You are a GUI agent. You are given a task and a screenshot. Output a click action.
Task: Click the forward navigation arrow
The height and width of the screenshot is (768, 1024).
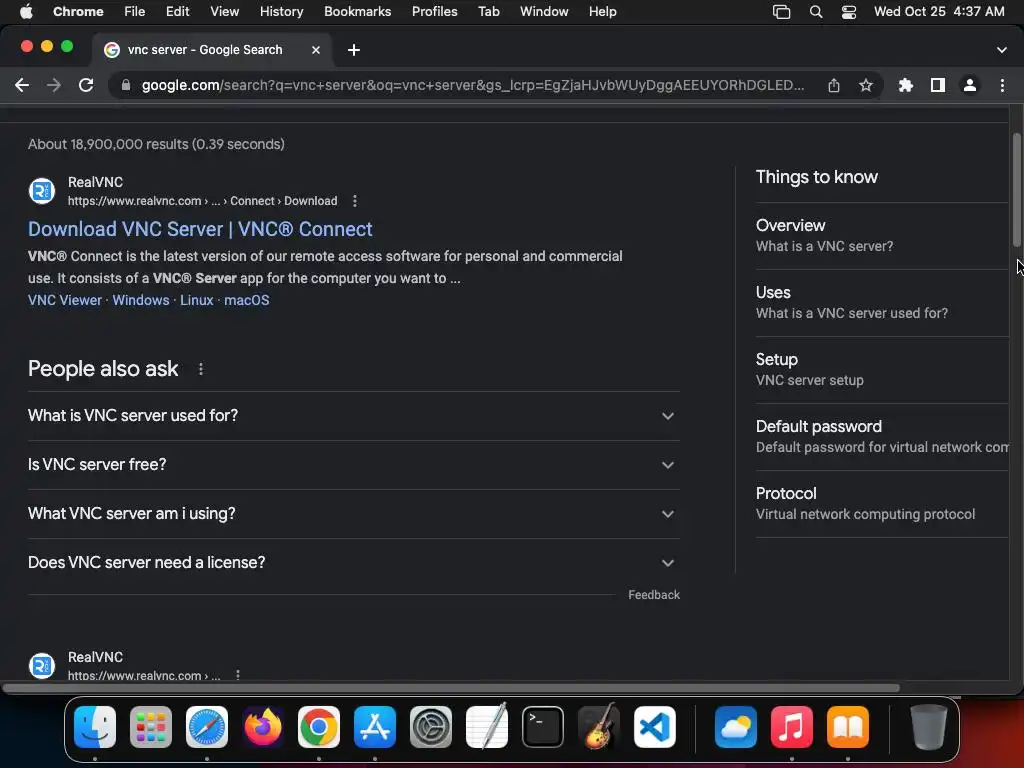pos(54,85)
